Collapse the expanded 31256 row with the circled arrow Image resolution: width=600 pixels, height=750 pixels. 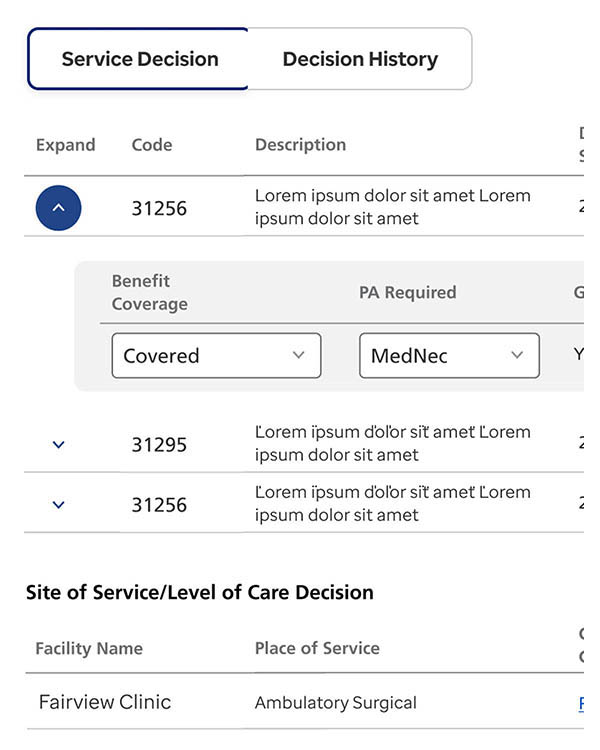point(58,208)
